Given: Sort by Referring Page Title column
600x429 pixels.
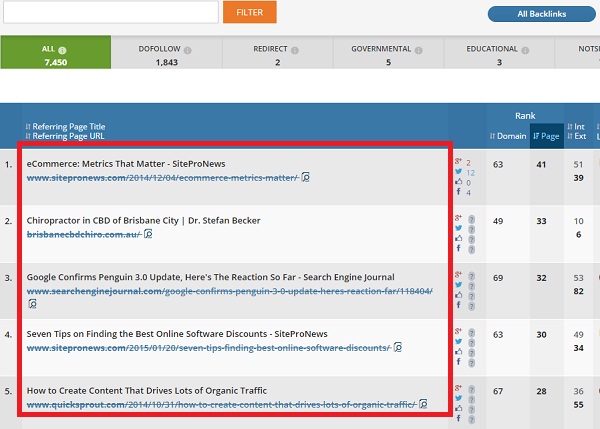Looking at the screenshot, I should tap(66, 126).
